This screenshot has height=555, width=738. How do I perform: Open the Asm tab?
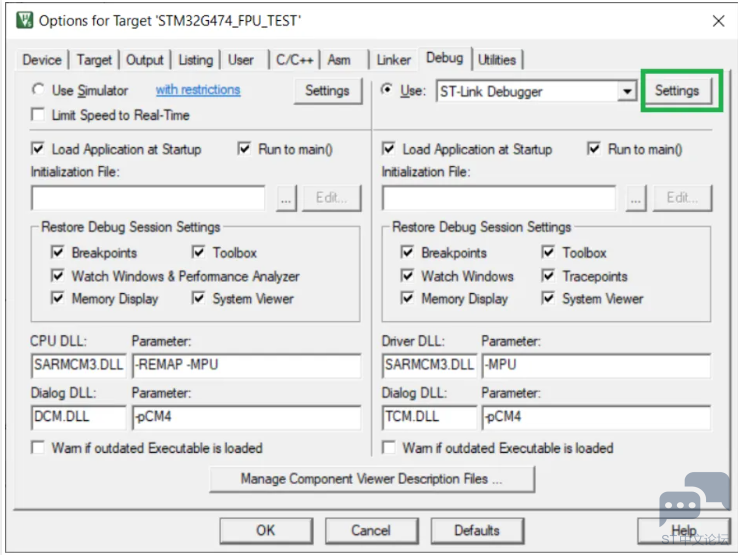pos(339,60)
